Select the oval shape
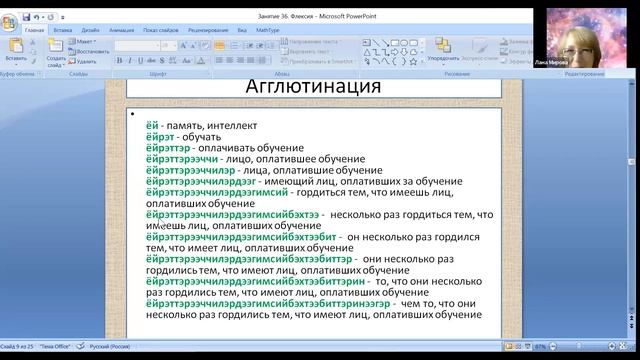Screen dimensions: 640x360 click(x=404, y=42)
